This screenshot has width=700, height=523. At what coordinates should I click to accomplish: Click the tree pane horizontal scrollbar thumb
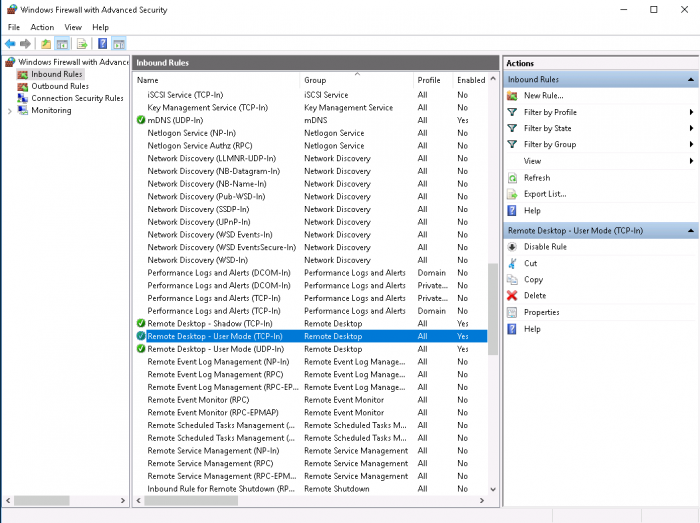(x=42, y=501)
